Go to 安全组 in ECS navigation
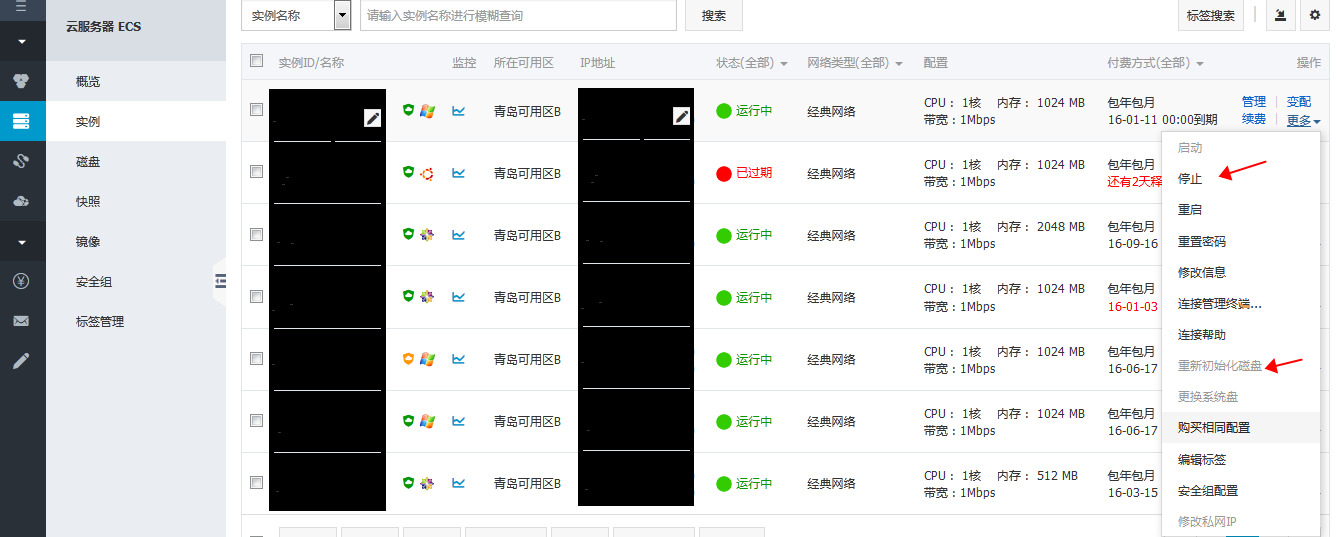The image size is (1336, 537). (94, 281)
